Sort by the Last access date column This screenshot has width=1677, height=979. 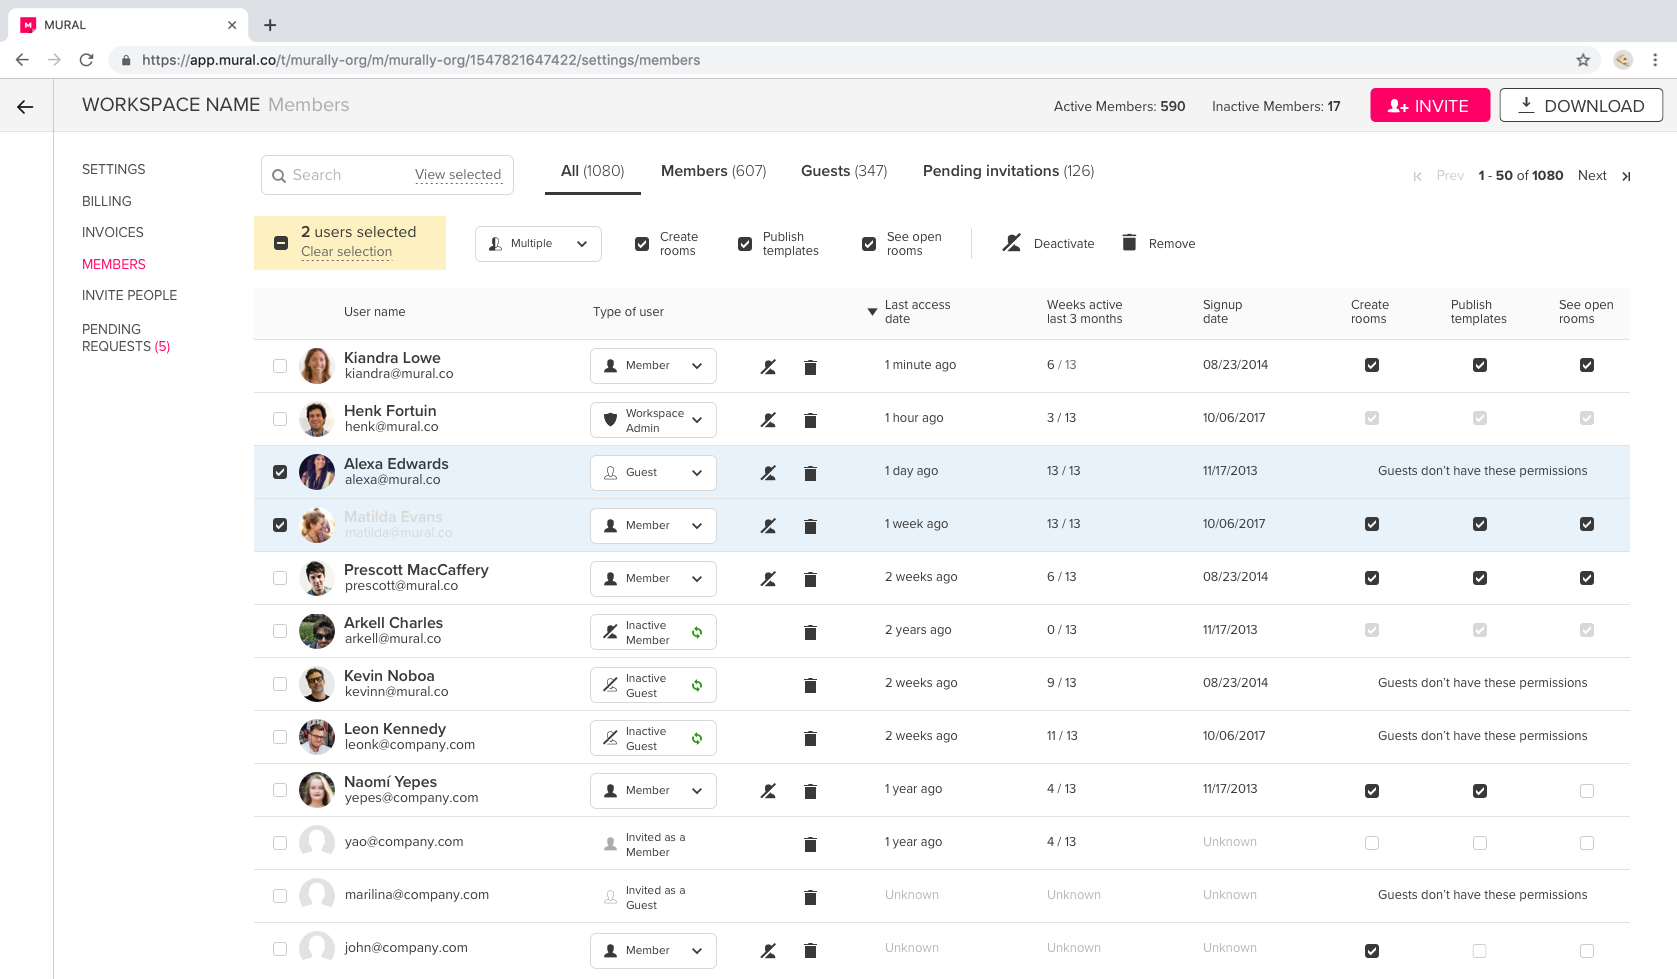909,312
